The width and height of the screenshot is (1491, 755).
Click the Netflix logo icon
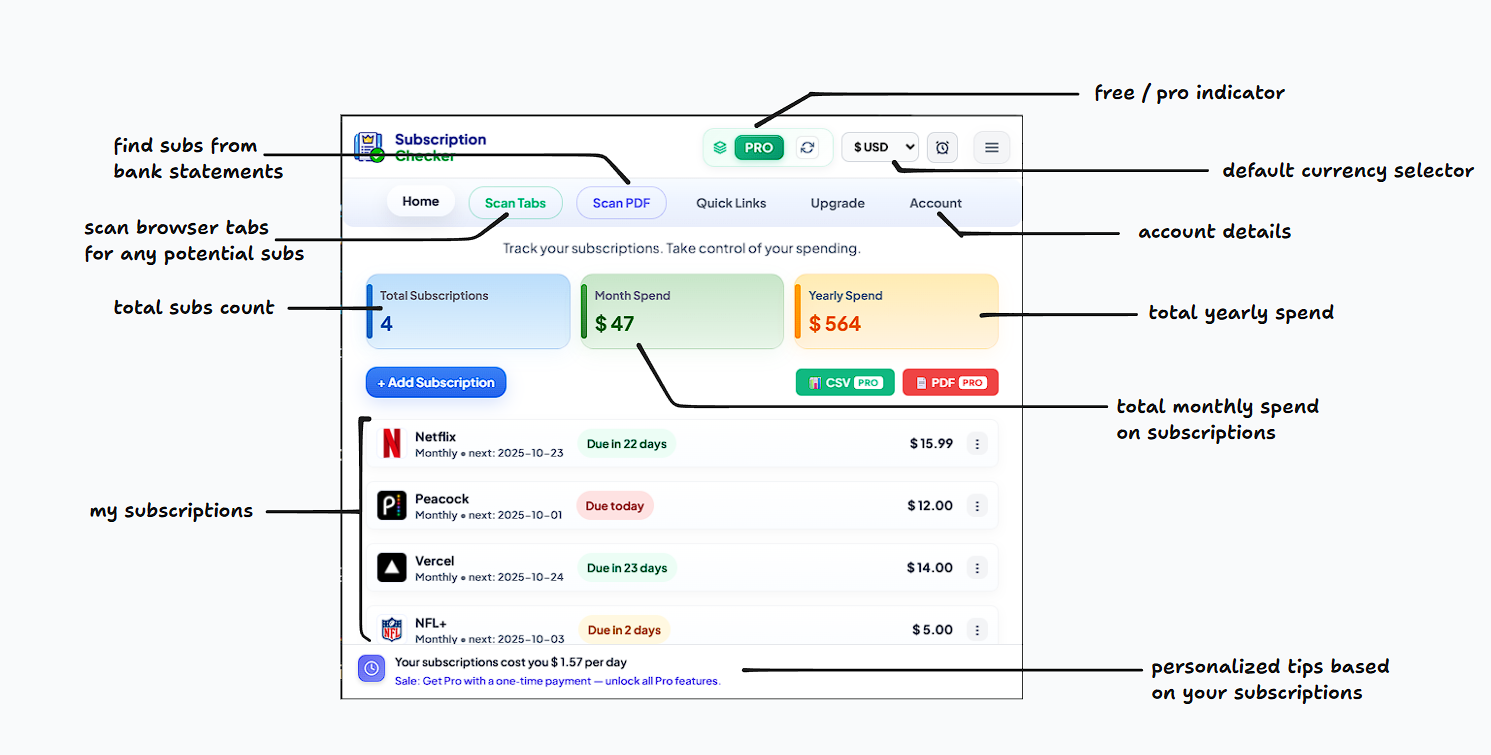point(392,443)
